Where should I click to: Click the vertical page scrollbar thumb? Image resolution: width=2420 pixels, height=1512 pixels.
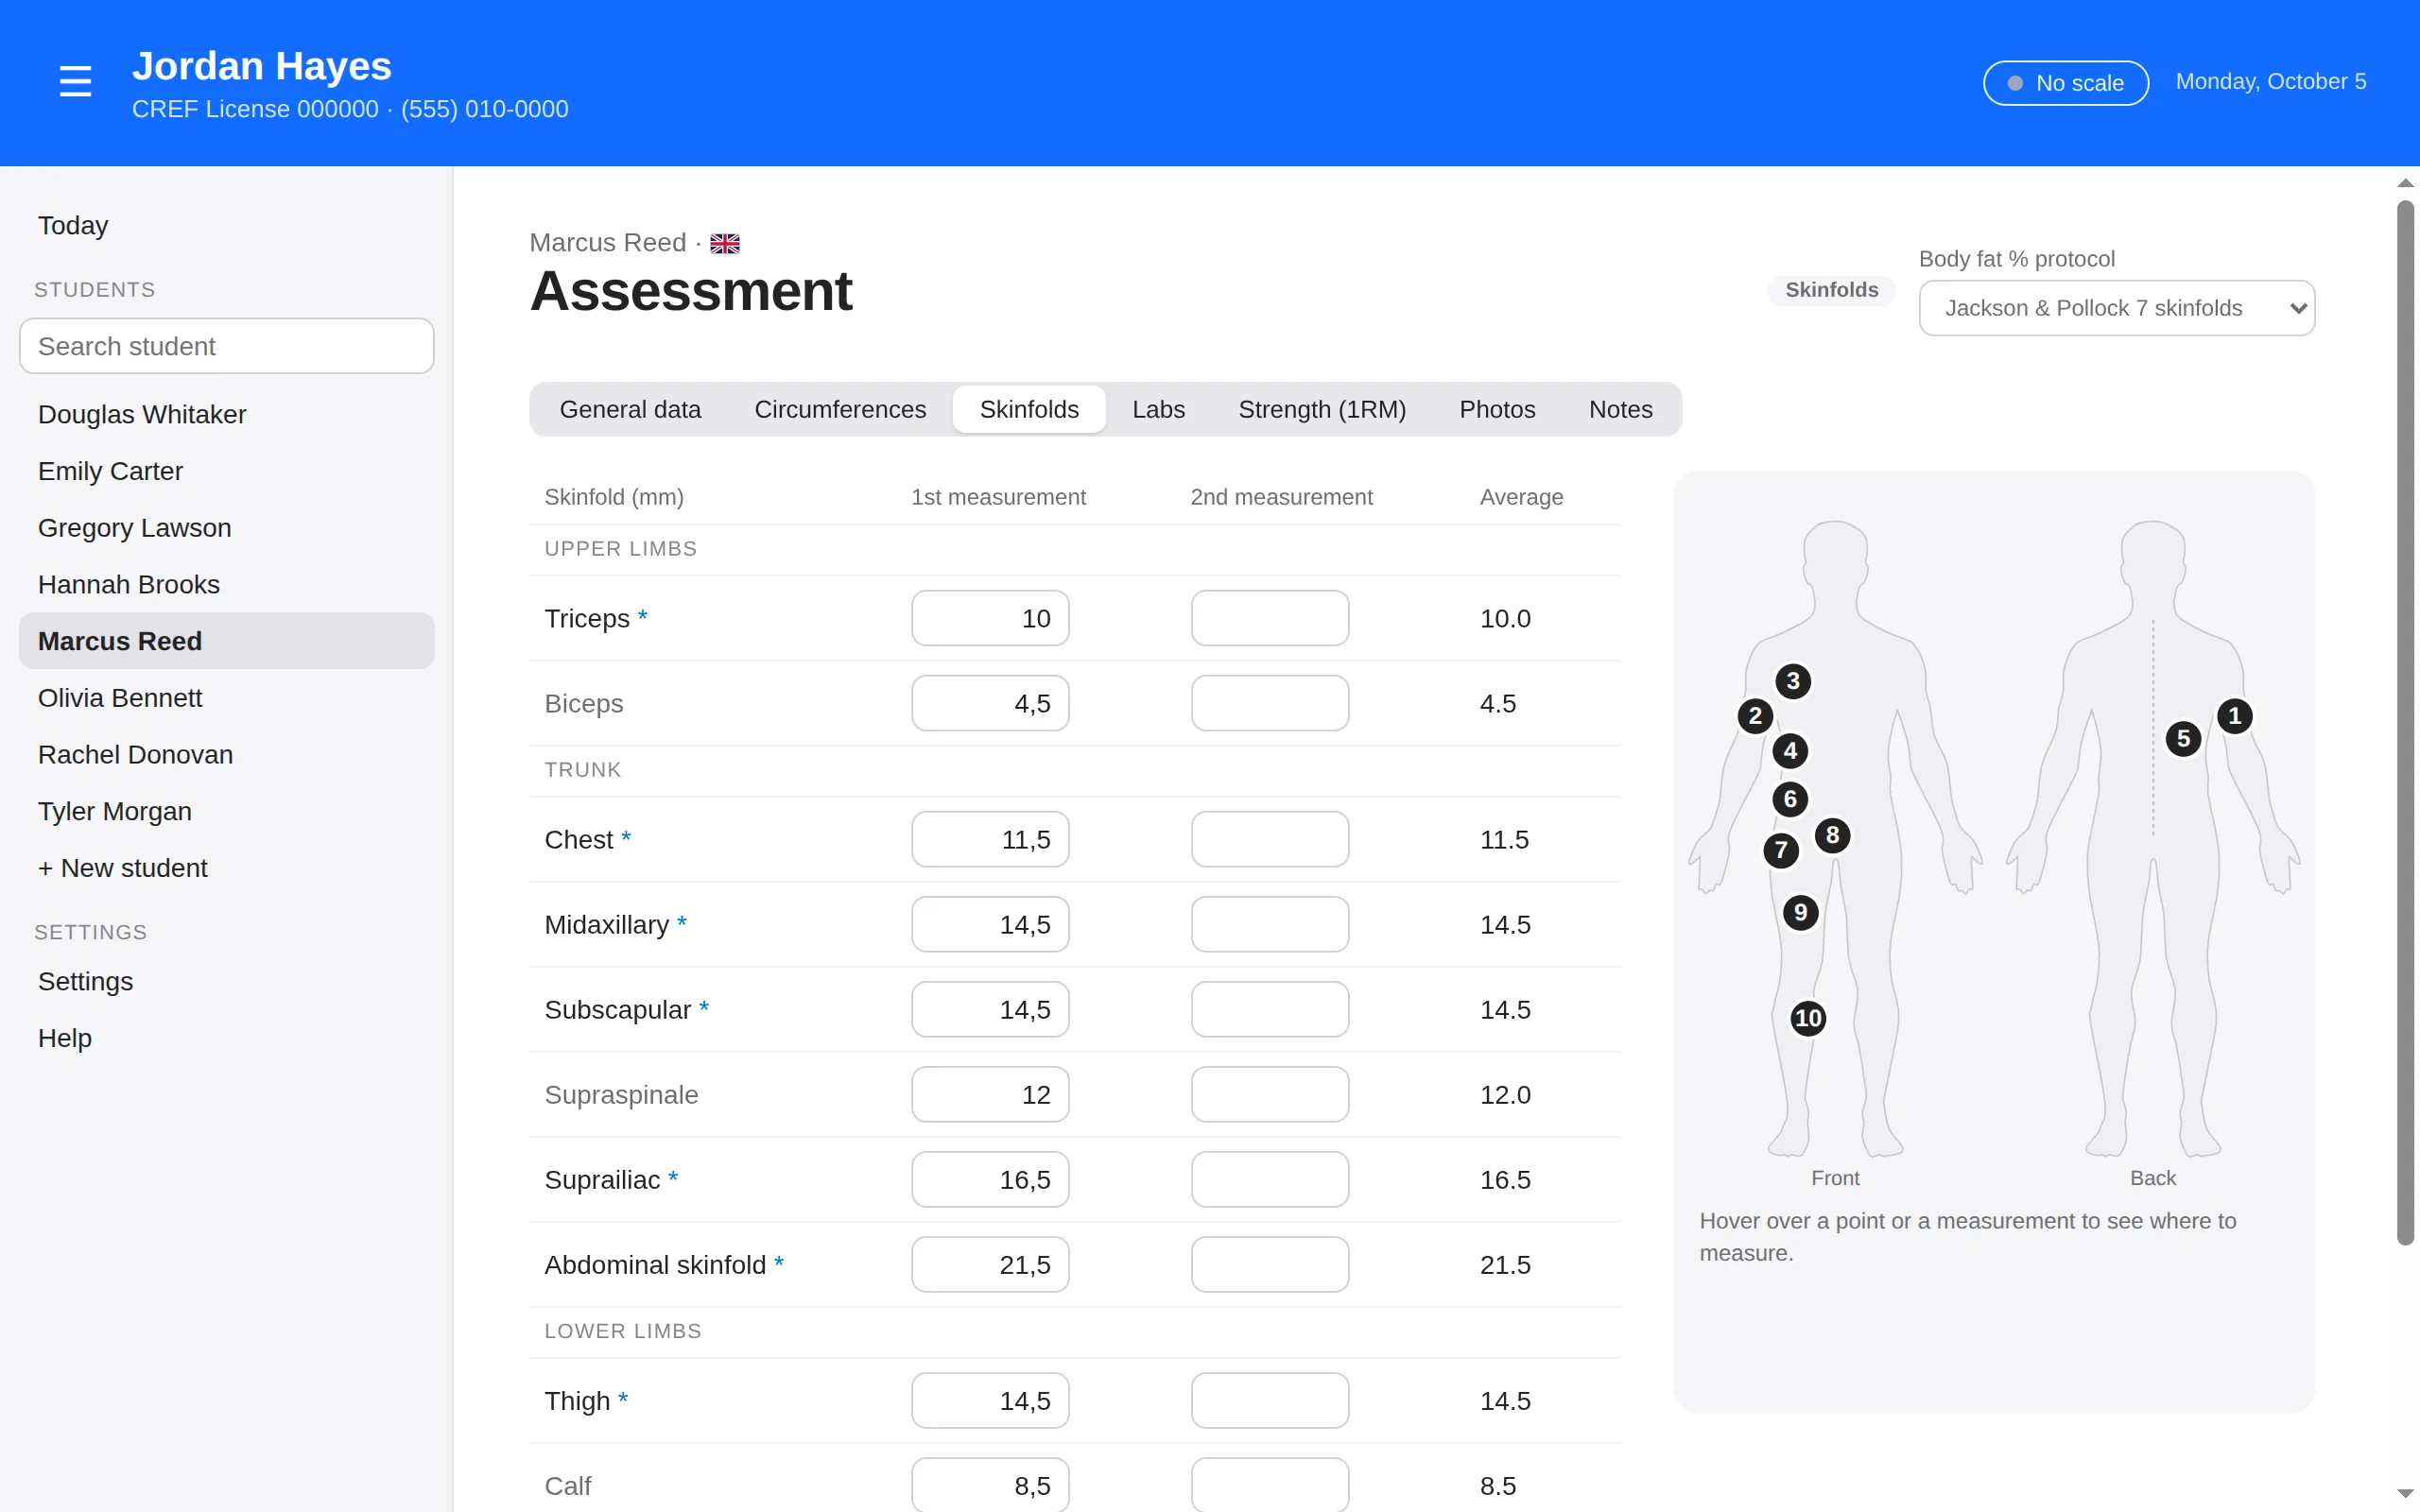pos(2405,723)
